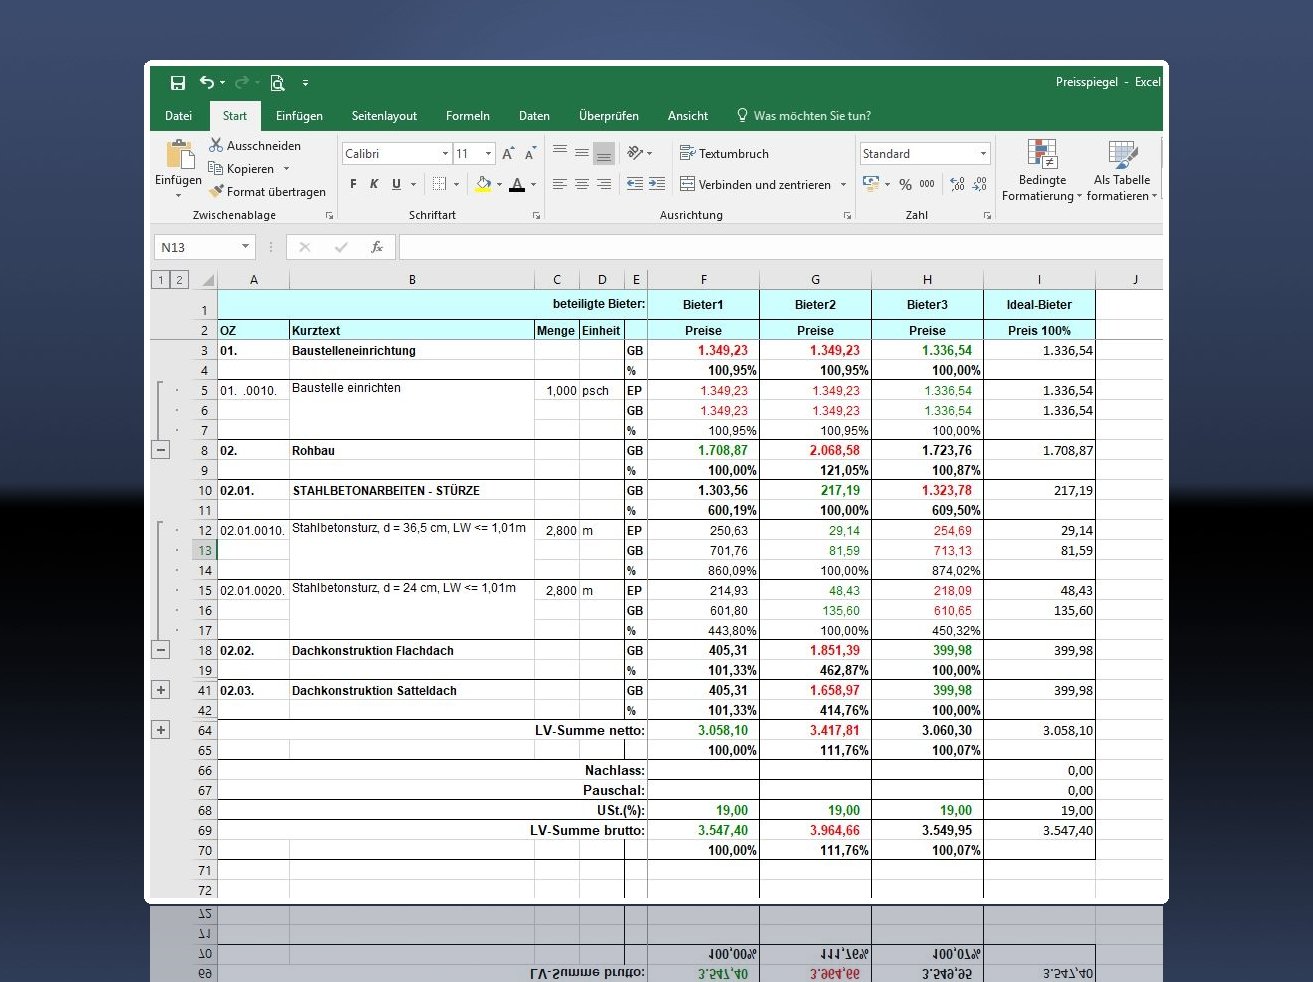
Task: Open the Datei menu tab
Action: point(178,116)
